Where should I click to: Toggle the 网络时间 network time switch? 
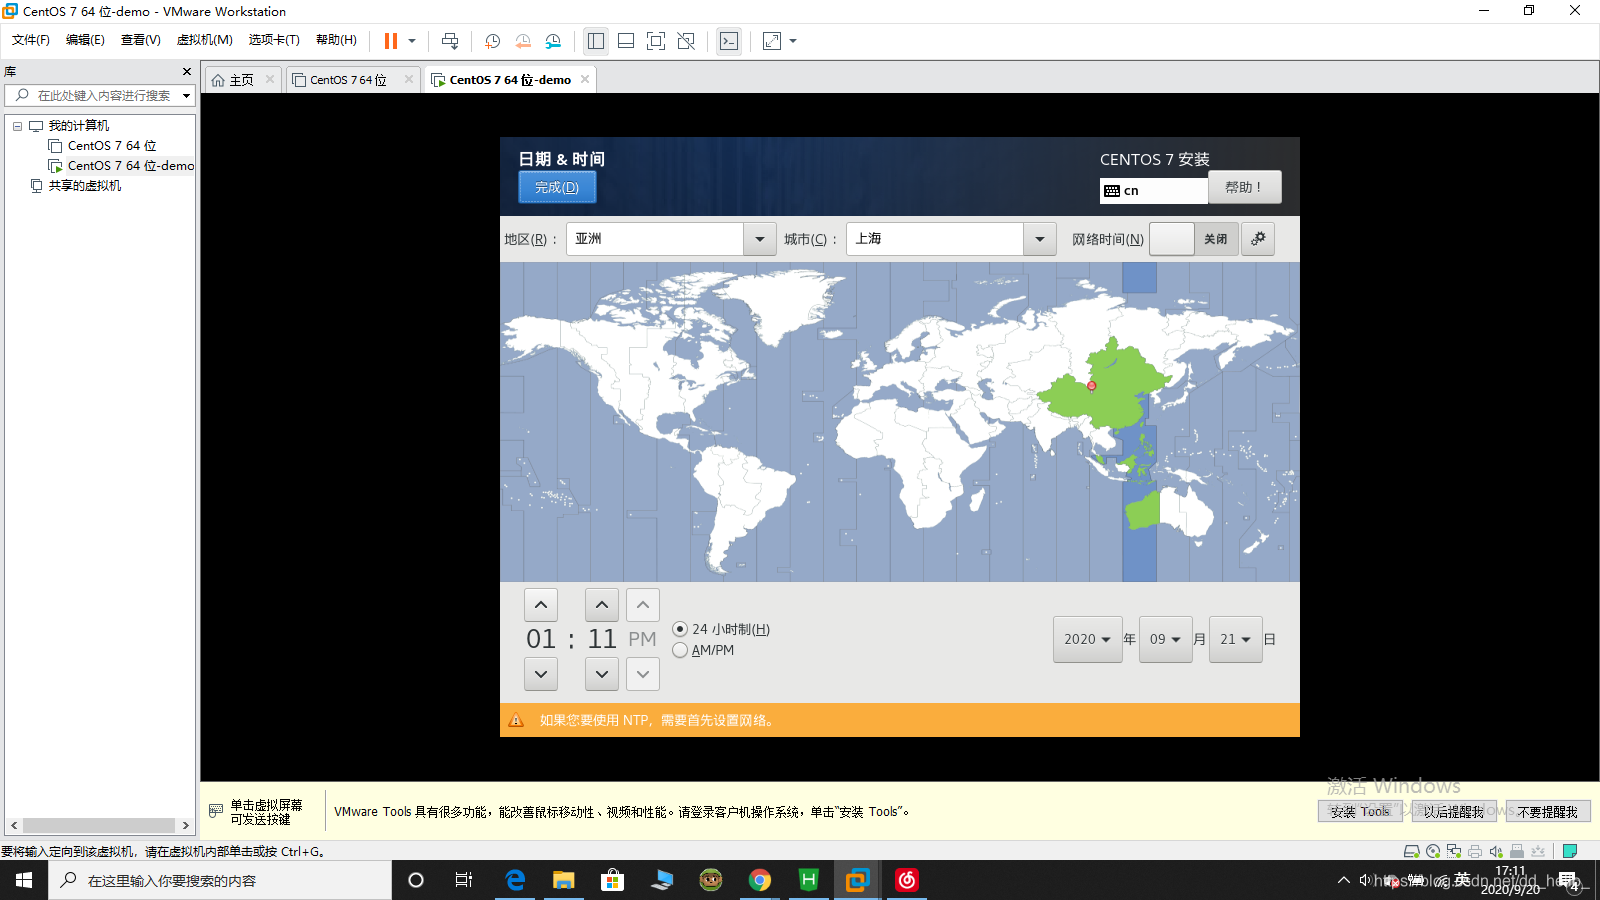(1194, 239)
